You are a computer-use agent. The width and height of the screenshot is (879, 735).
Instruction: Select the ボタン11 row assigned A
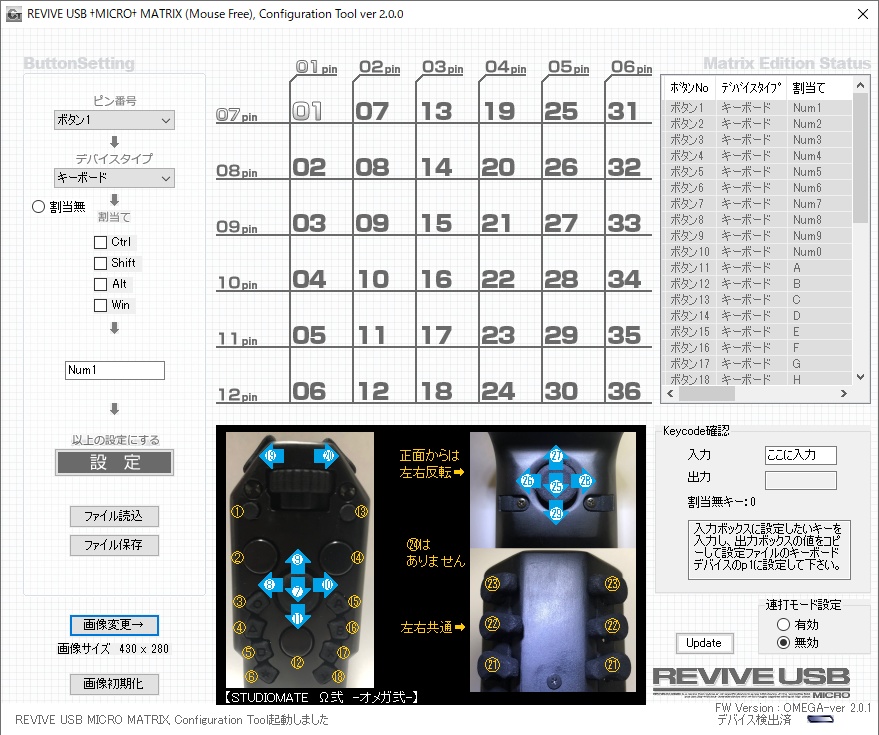(758, 268)
